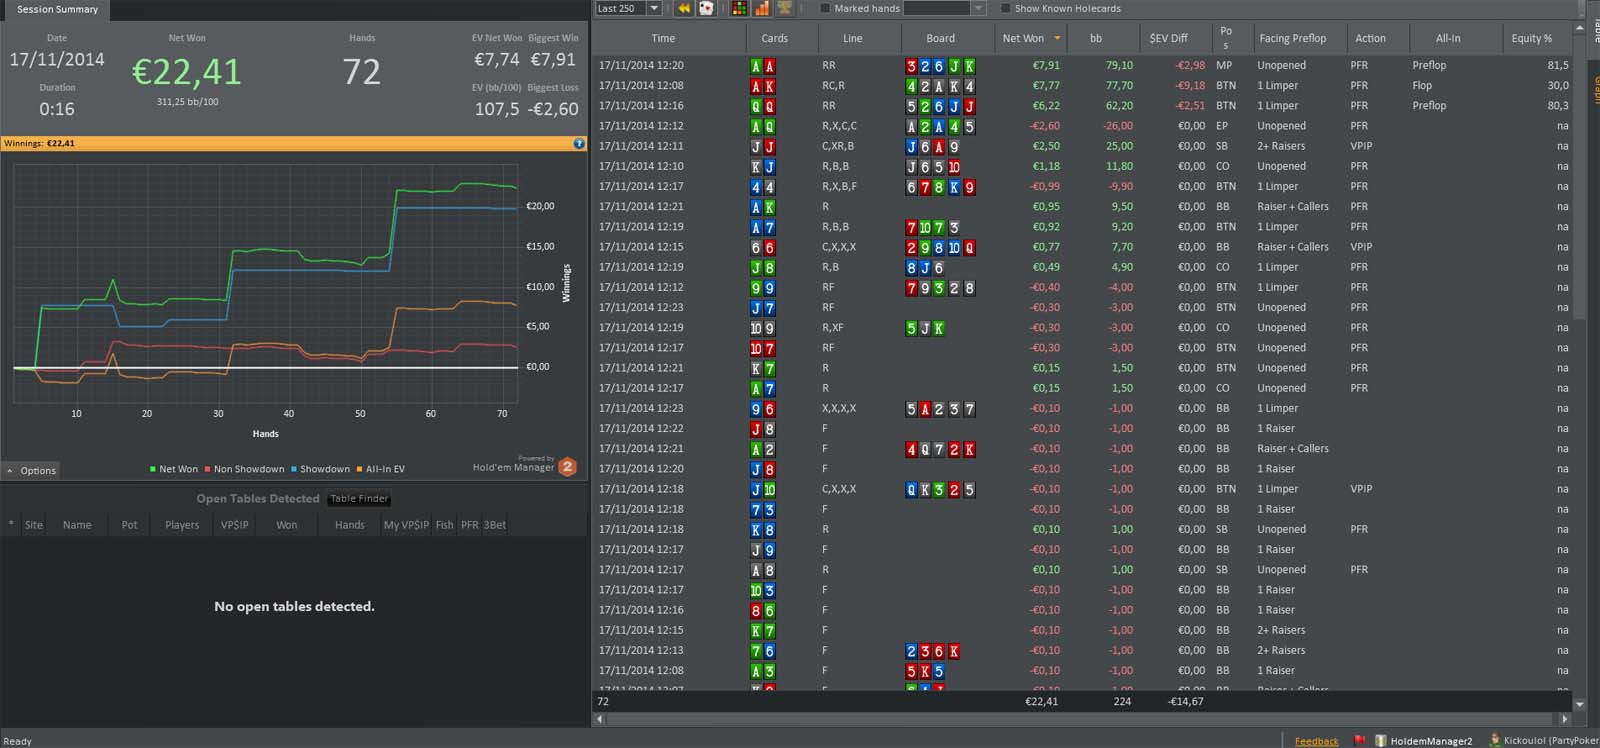
Task: Open the Last 250 hands dropdown
Action: tap(654, 8)
